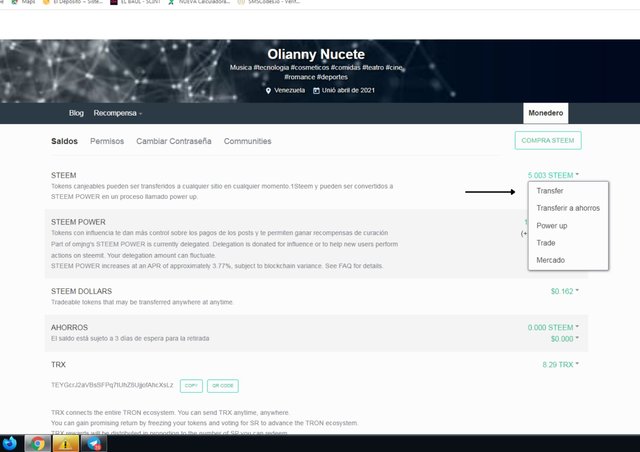Viewport: 640px width, 452px height.
Task: Click the TRX heading
Action: [58, 365]
